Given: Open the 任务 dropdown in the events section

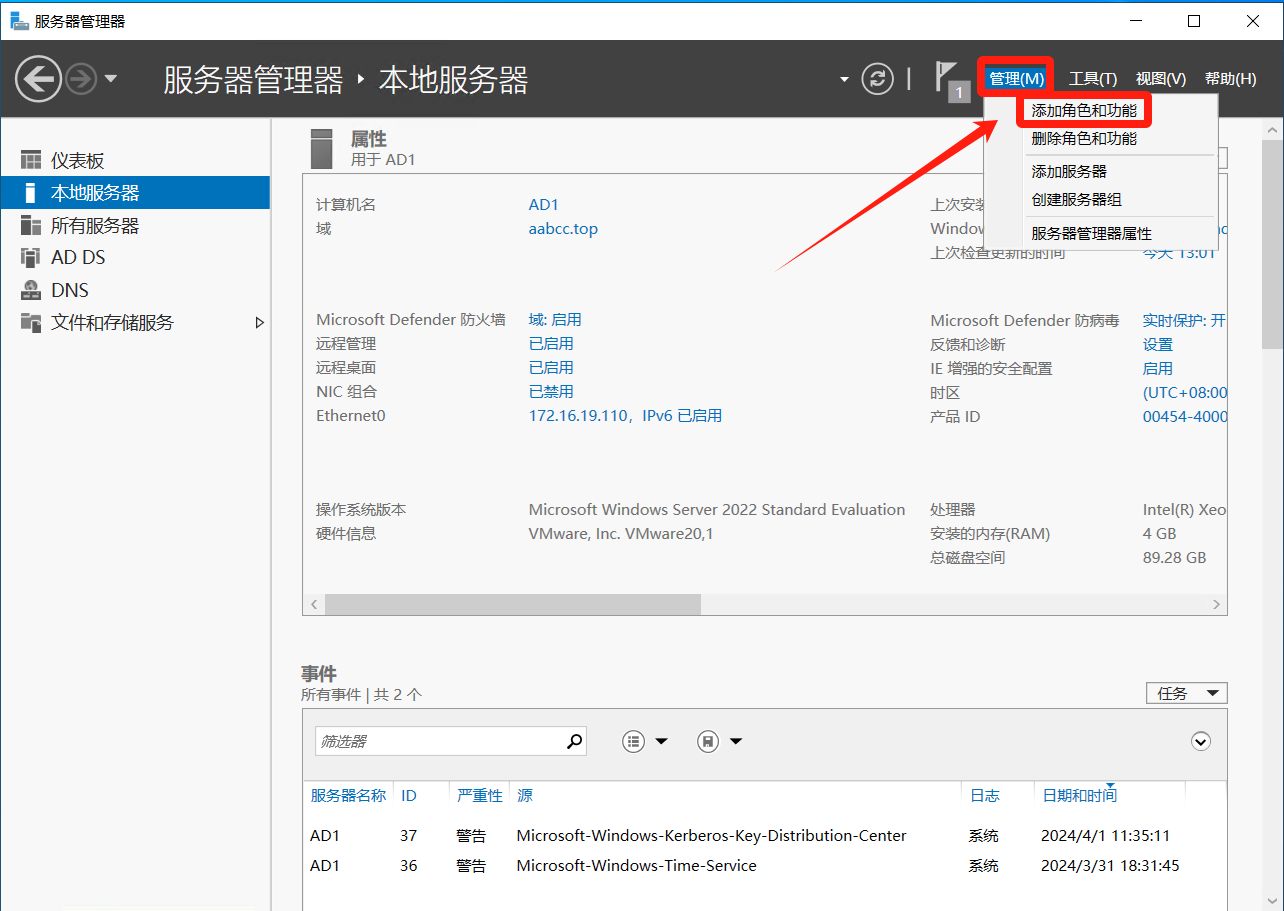Looking at the screenshot, I should (x=1186, y=693).
